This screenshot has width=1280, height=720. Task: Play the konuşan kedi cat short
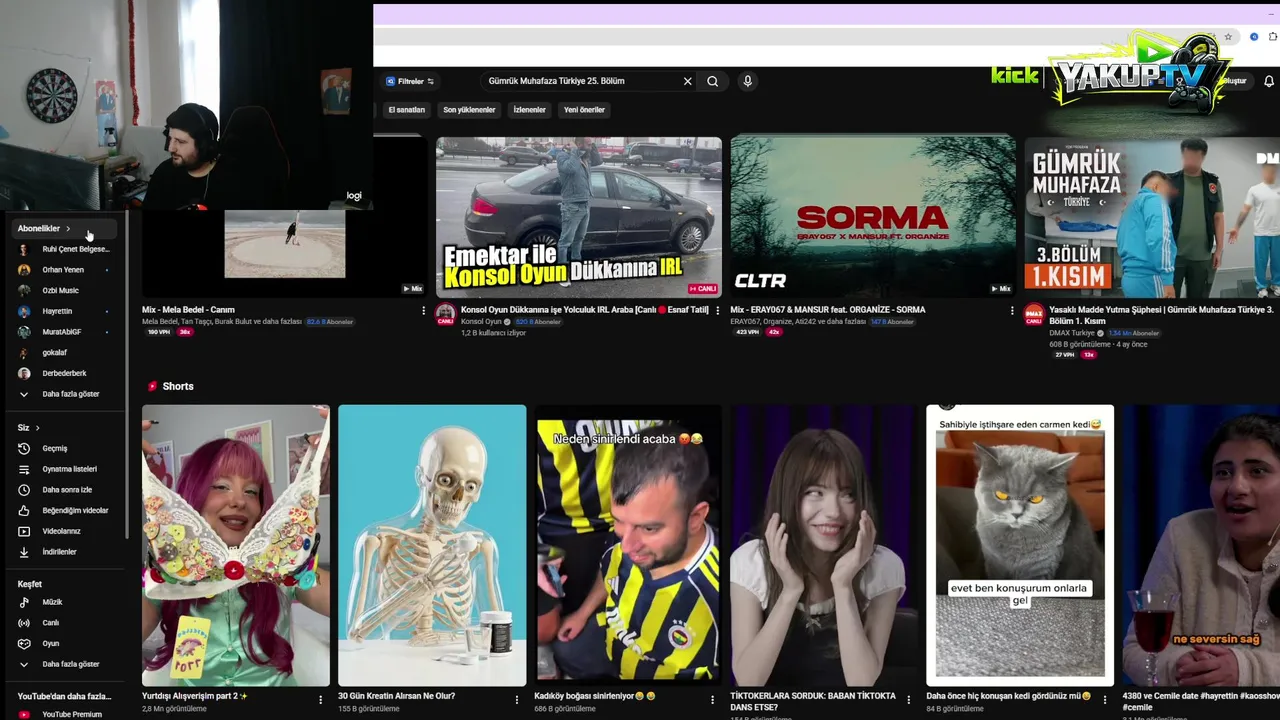(x=1020, y=545)
